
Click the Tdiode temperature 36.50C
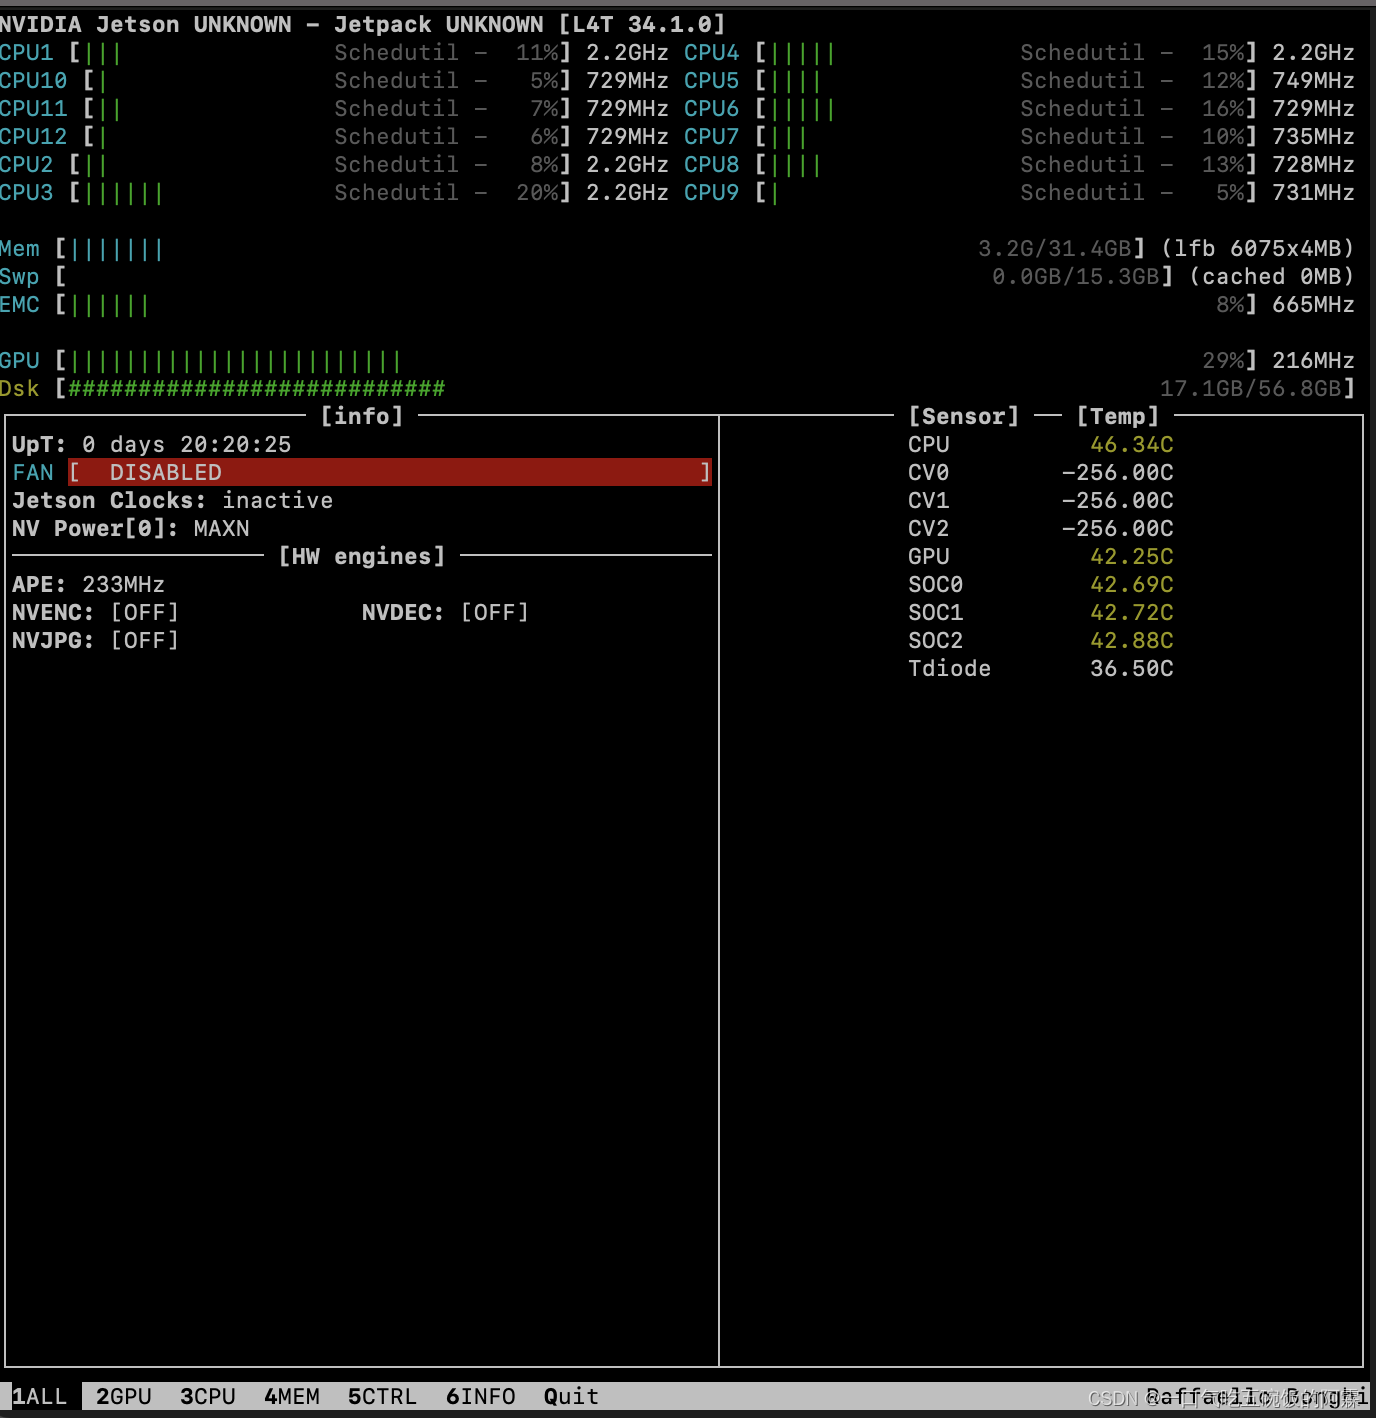[x=1132, y=668]
